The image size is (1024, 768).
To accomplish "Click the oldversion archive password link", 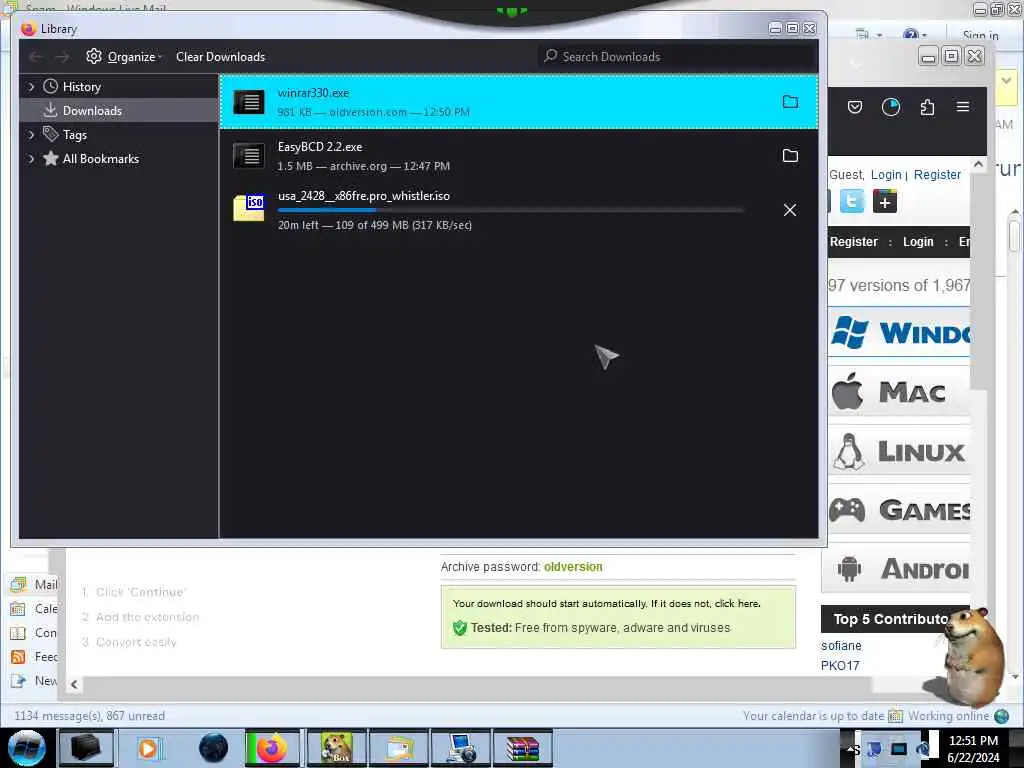I will pos(573,567).
